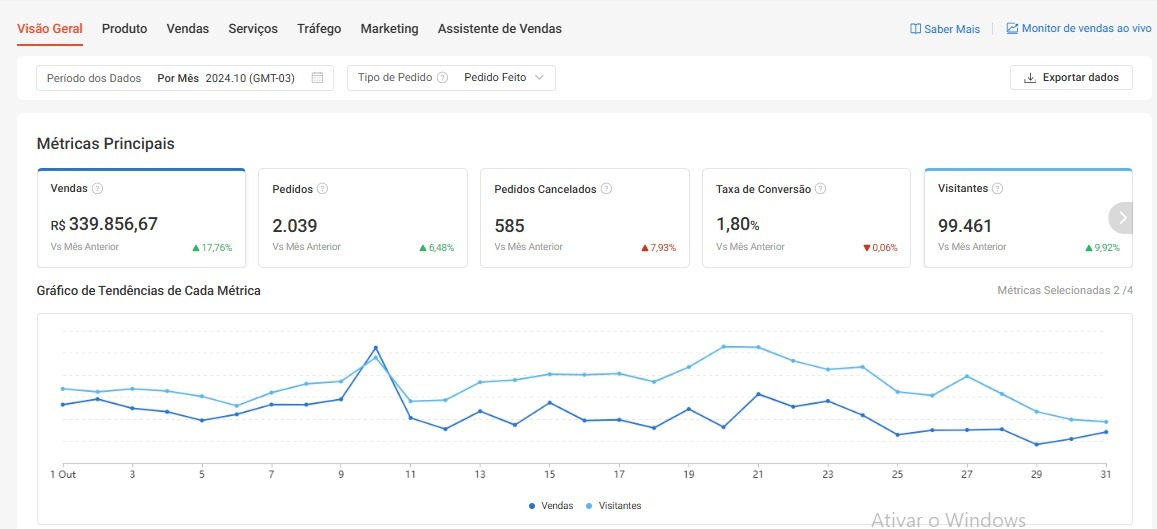Open the Marketing tab
This screenshot has height=529, width=1157.
click(389, 29)
